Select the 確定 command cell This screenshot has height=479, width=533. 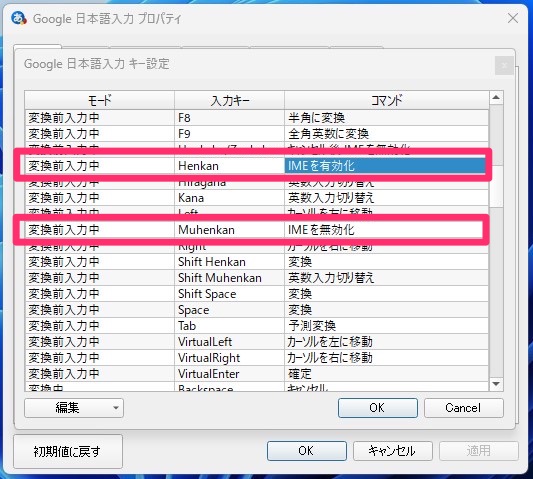click(386, 374)
